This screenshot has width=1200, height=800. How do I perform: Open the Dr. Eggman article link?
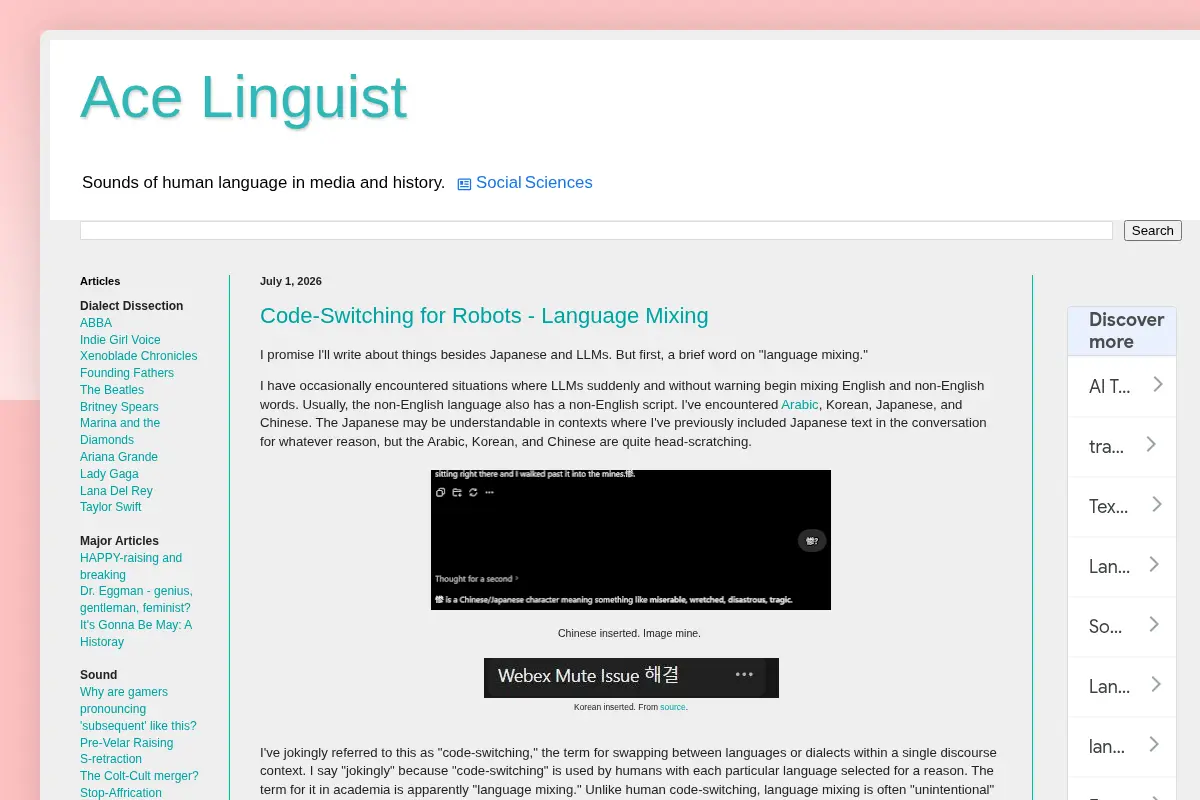point(135,600)
